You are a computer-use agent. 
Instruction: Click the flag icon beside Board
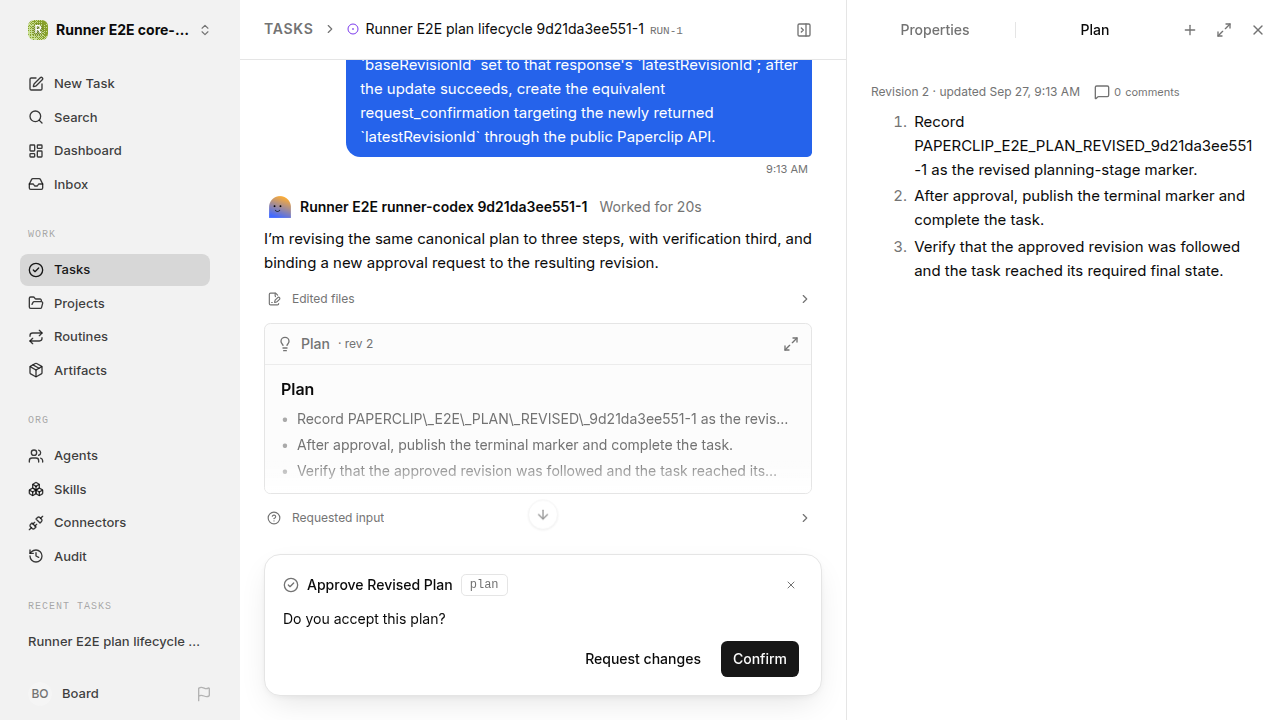point(204,693)
